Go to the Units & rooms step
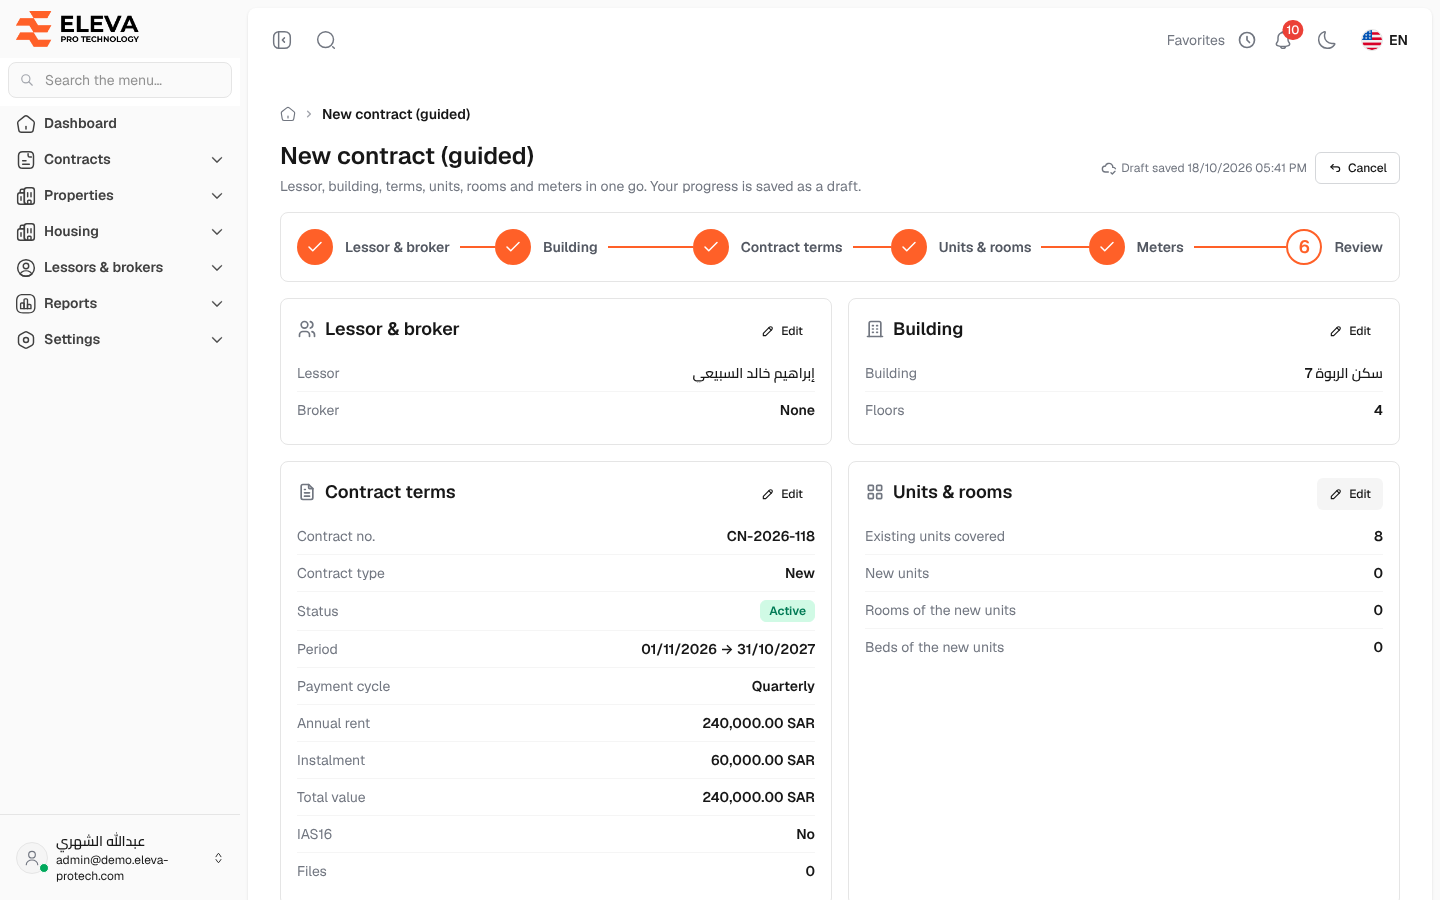 click(961, 247)
